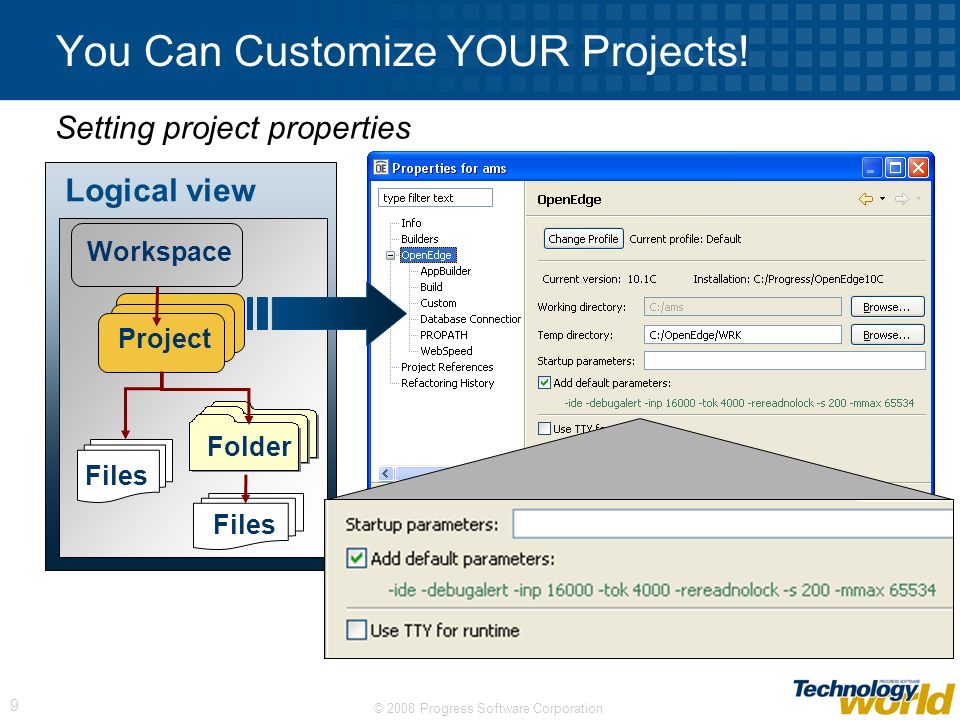960x720 pixels.
Task: Click the Installation path text
Action: point(788,279)
